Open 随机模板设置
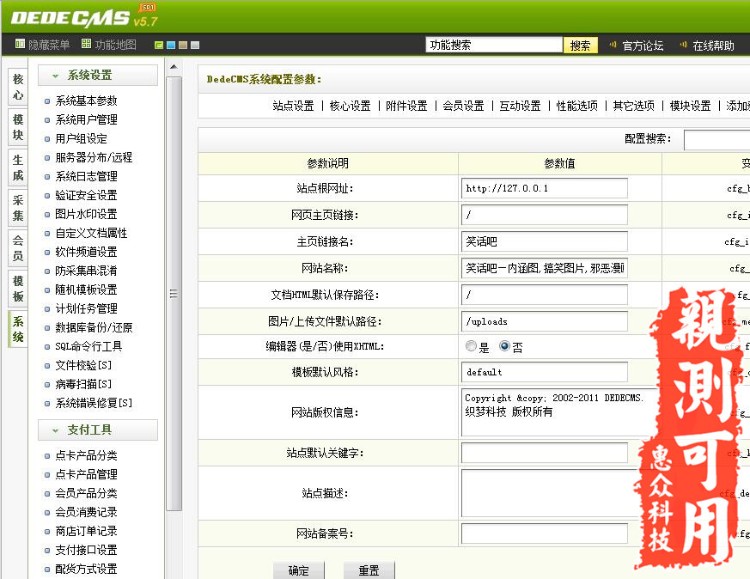Image resolution: width=750 pixels, height=579 pixels. click(x=86, y=290)
